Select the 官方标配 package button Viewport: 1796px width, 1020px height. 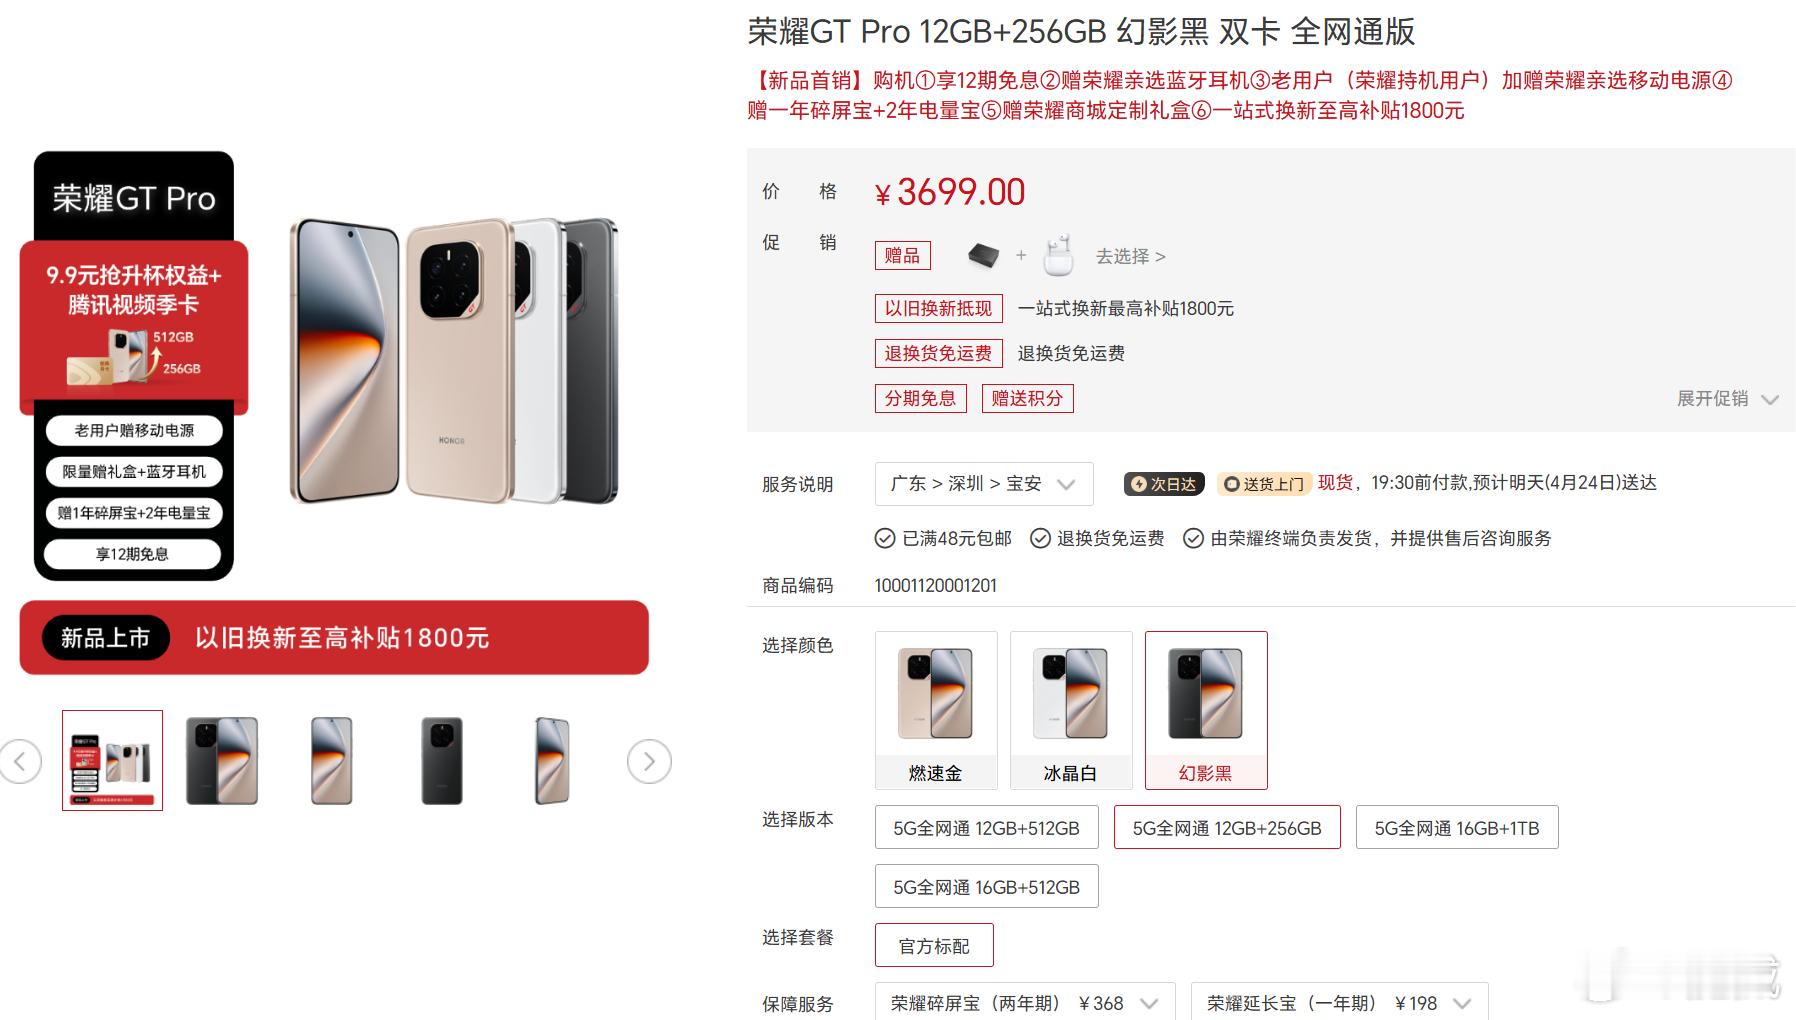pos(934,946)
